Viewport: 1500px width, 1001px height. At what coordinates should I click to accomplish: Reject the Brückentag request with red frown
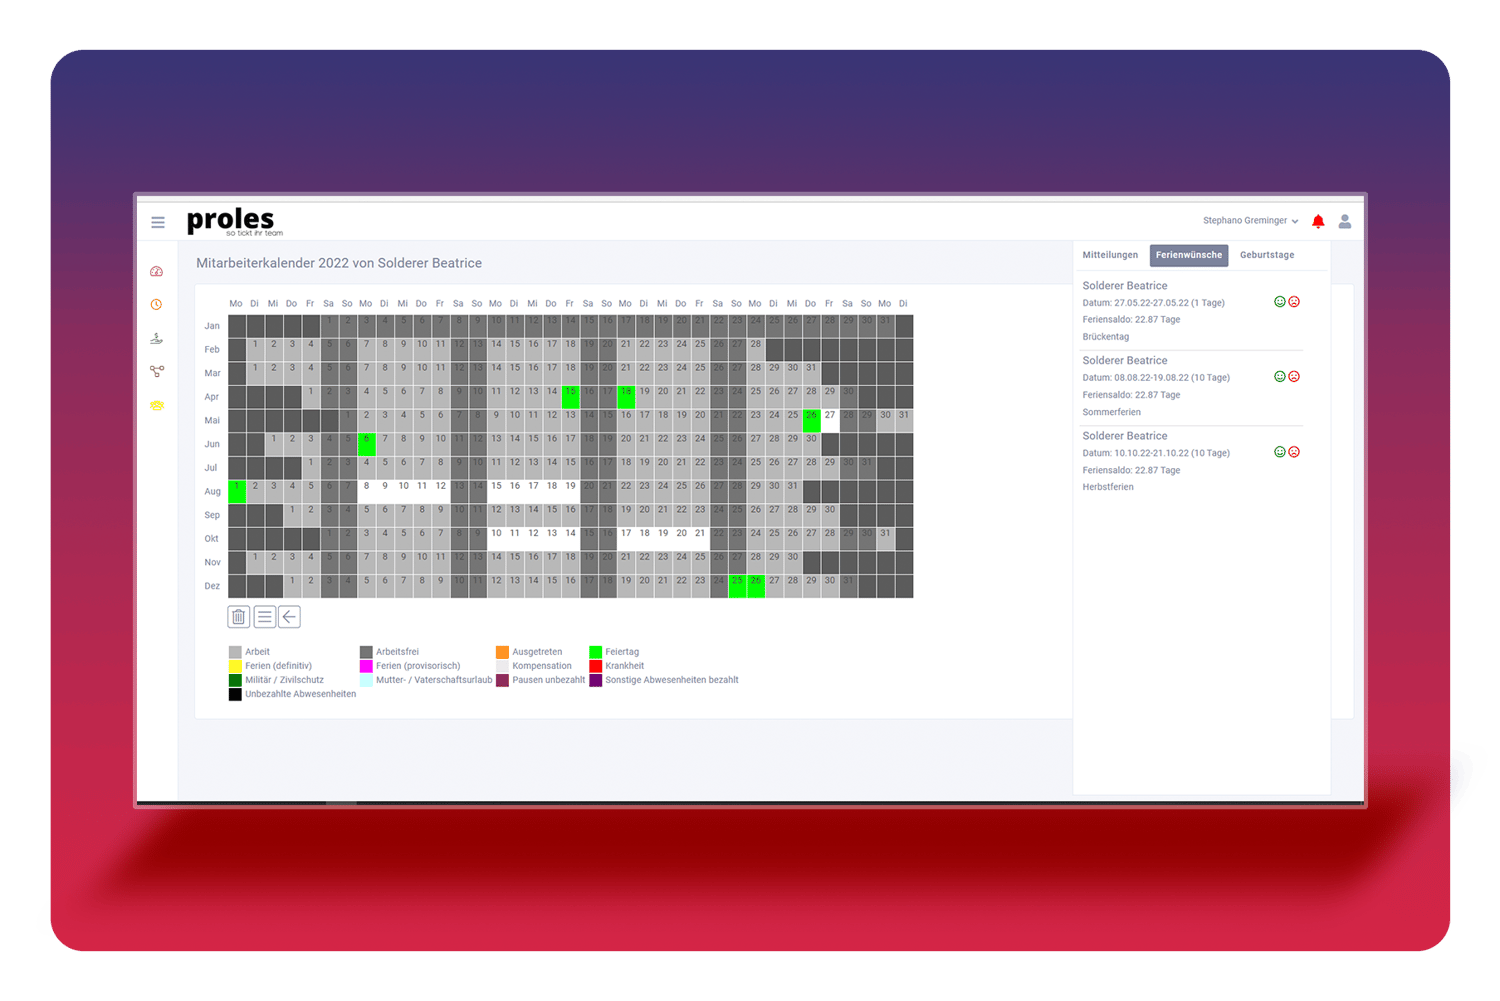click(x=1294, y=302)
